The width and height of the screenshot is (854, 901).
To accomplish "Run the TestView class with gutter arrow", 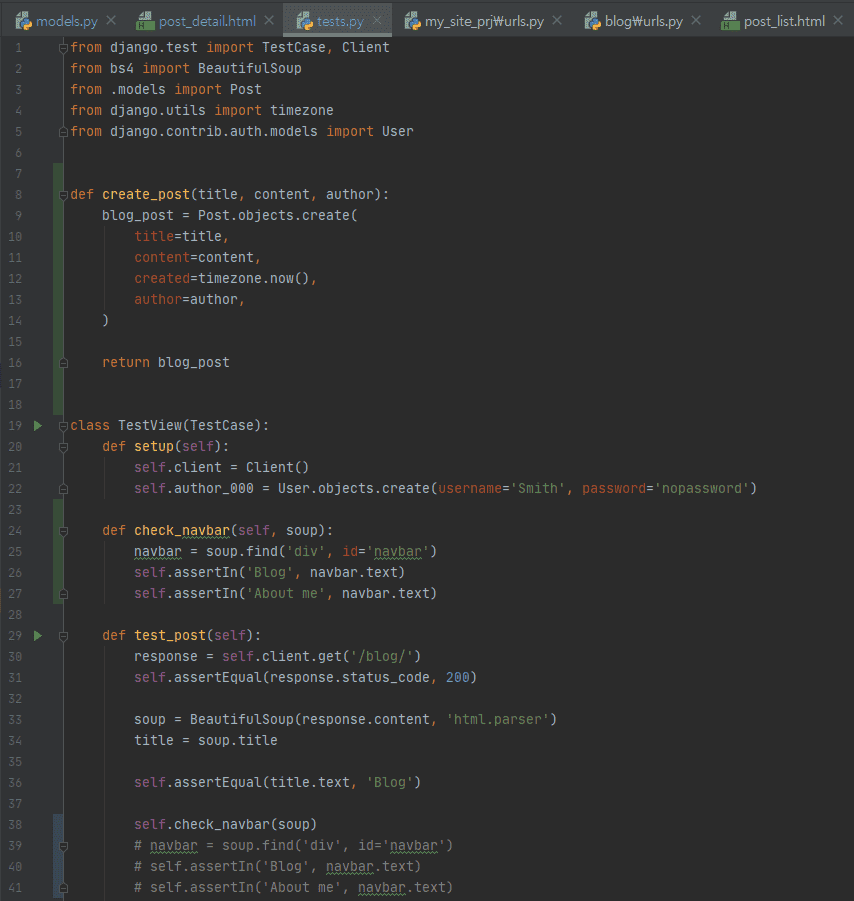I will pyautogui.click(x=38, y=426).
